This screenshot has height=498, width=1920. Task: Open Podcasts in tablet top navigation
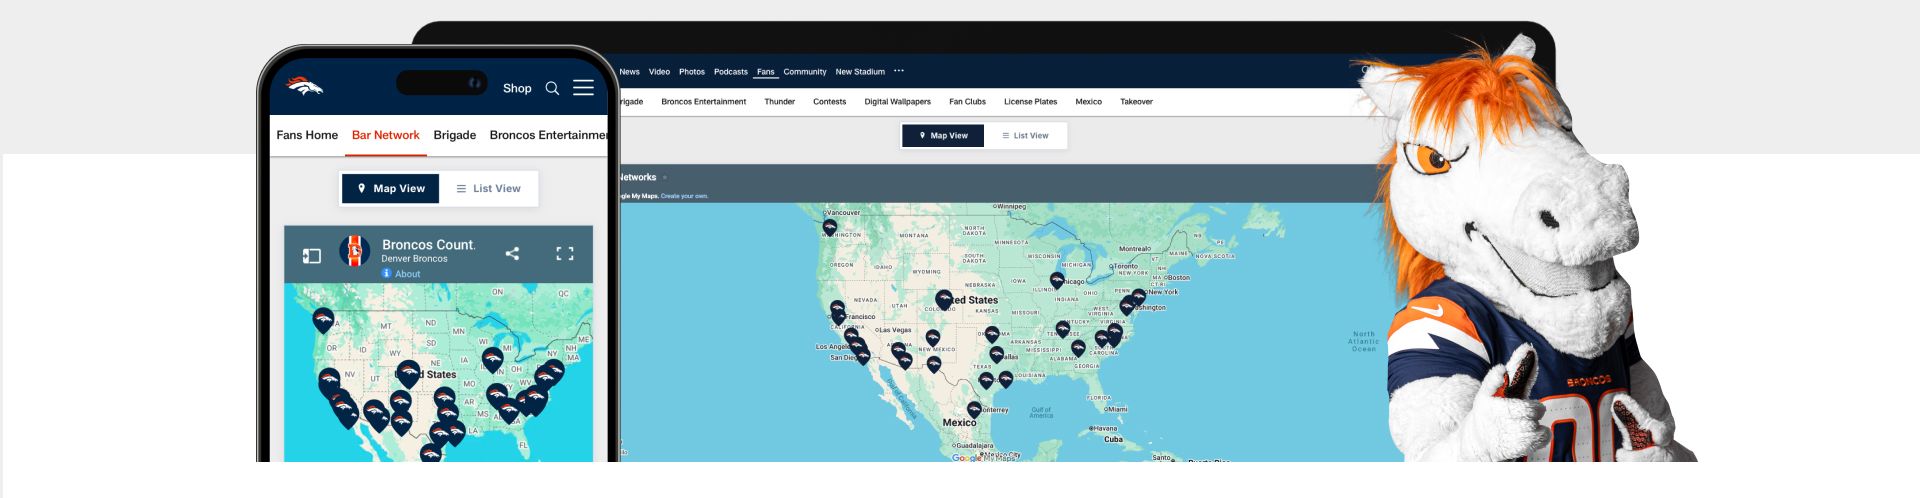coord(731,72)
